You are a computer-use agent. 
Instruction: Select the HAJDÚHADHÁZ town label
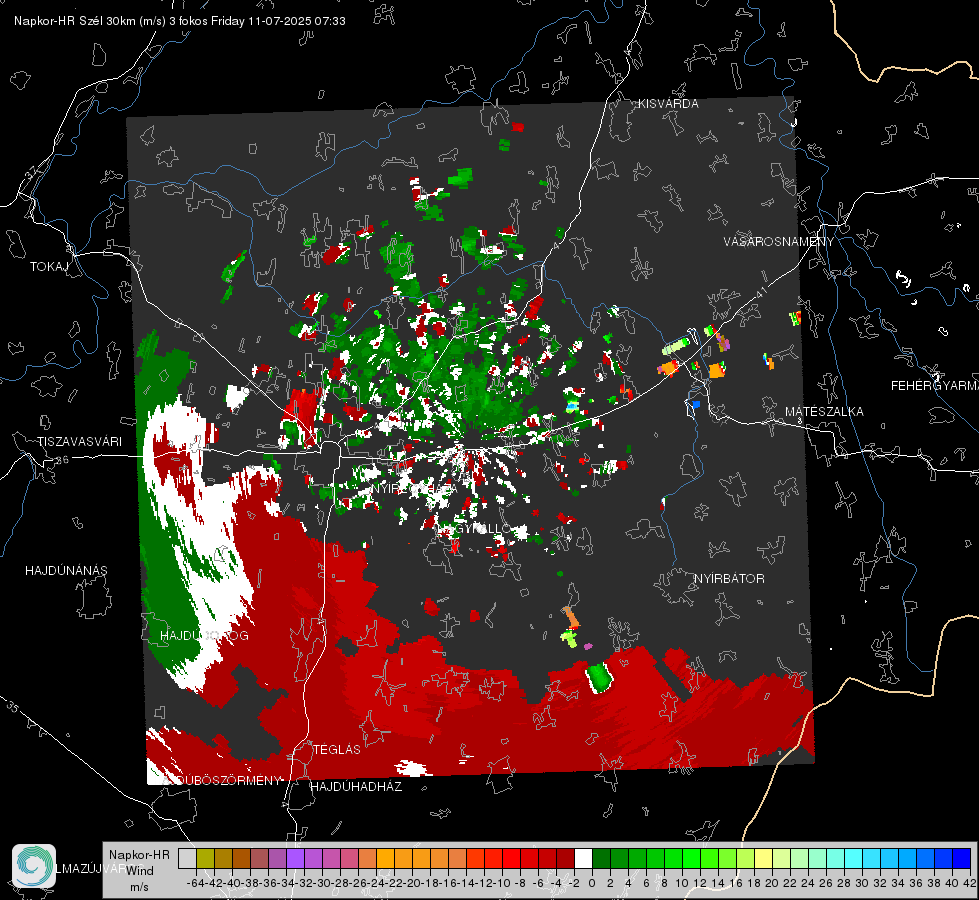point(356,787)
